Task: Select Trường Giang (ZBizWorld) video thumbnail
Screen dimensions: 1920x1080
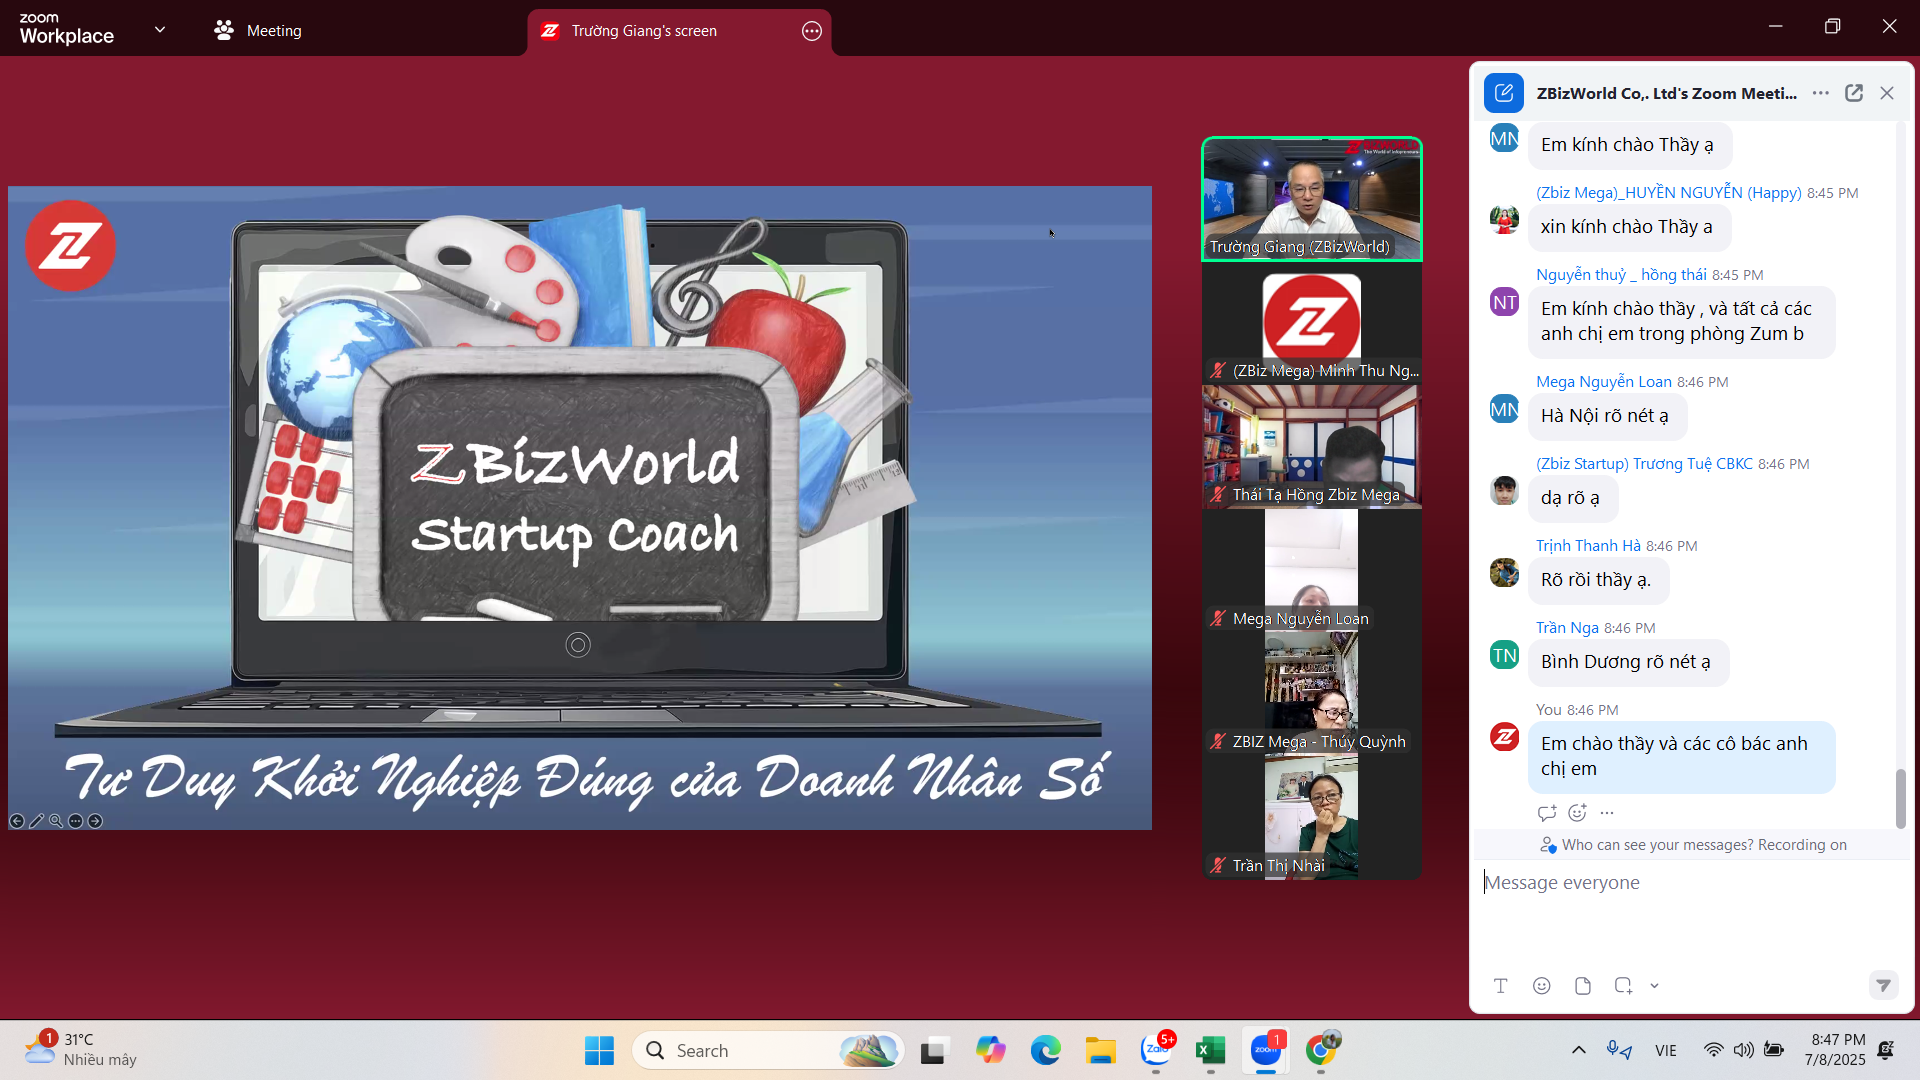Action: point(1311,199)
